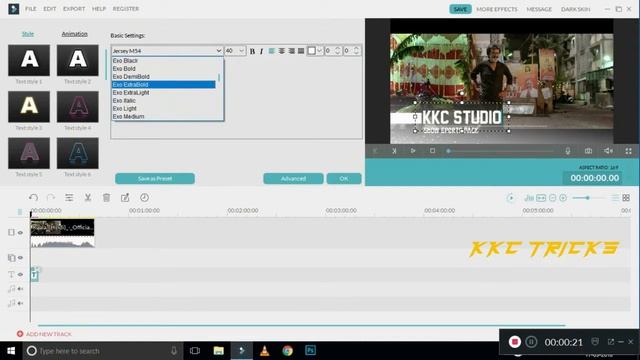Open the edit settings sliders icon
This screenshot has width=640, height=360.
[x=69, y=198]
